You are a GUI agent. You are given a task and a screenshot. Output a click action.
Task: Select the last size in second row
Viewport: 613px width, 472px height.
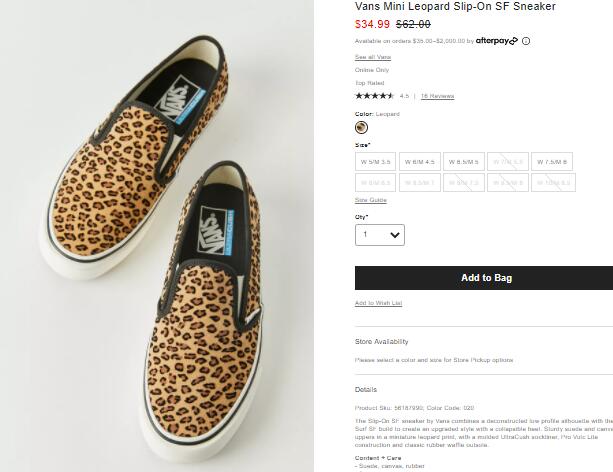550,183
